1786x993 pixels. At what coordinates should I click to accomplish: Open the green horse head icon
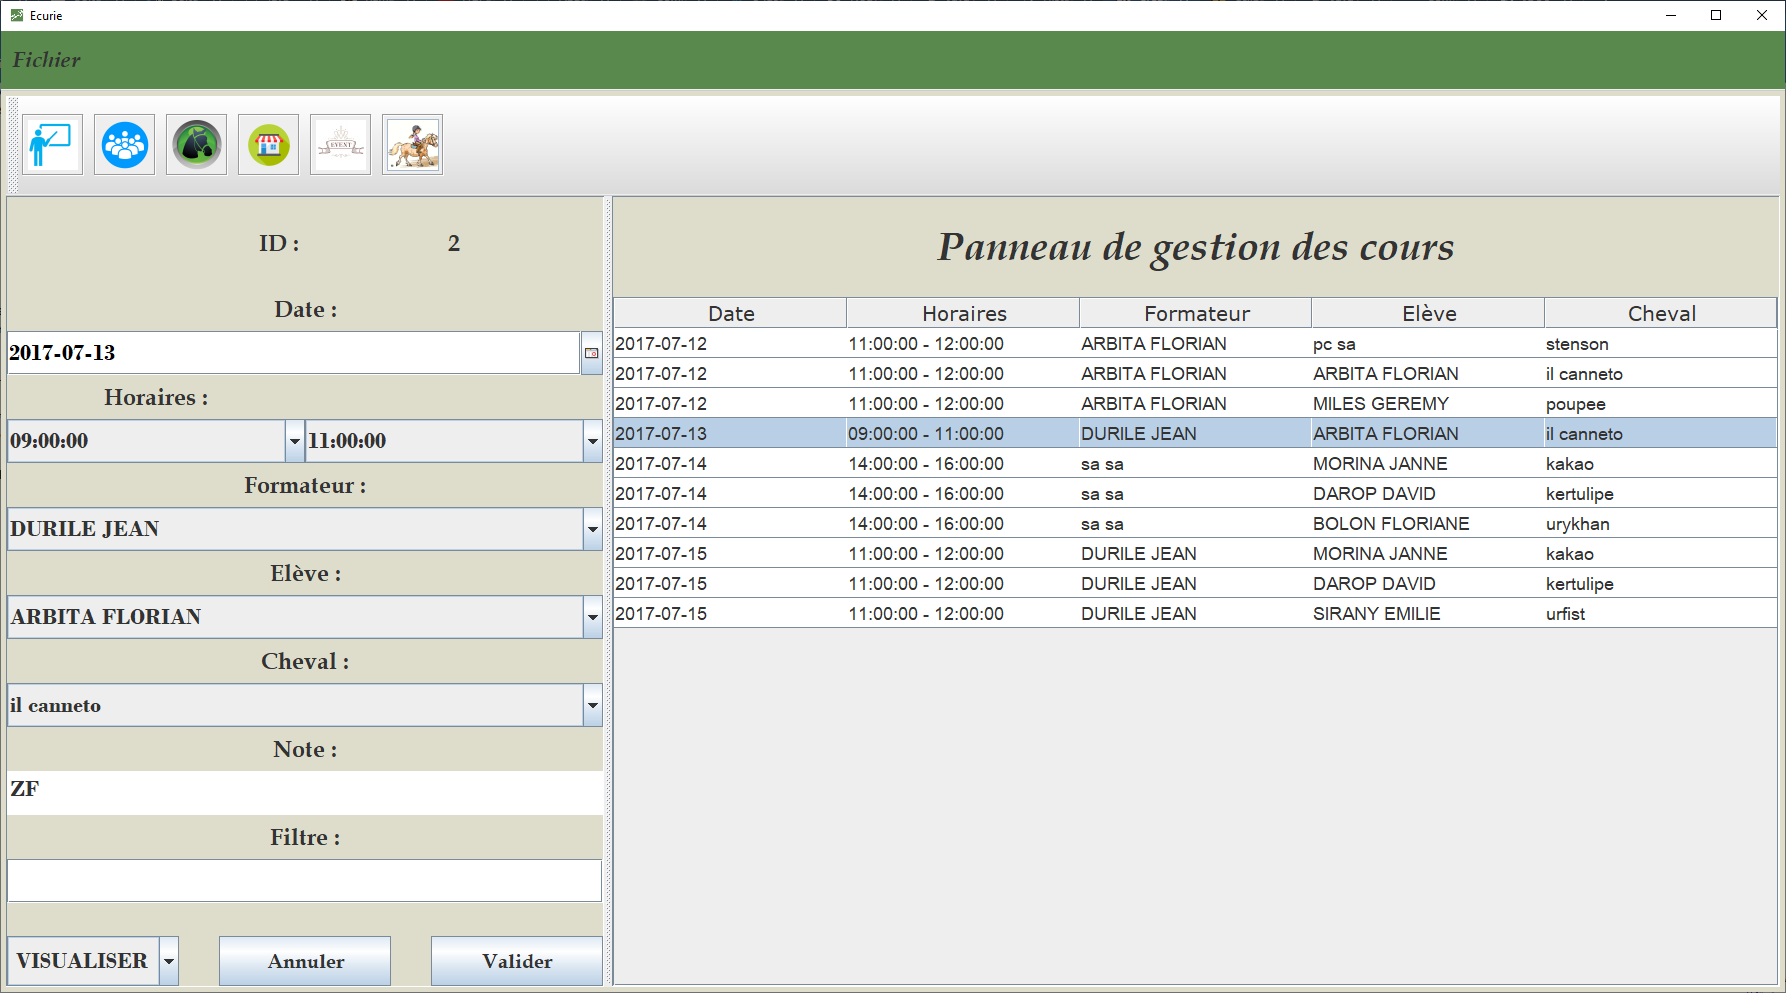[x=196, y=145]
